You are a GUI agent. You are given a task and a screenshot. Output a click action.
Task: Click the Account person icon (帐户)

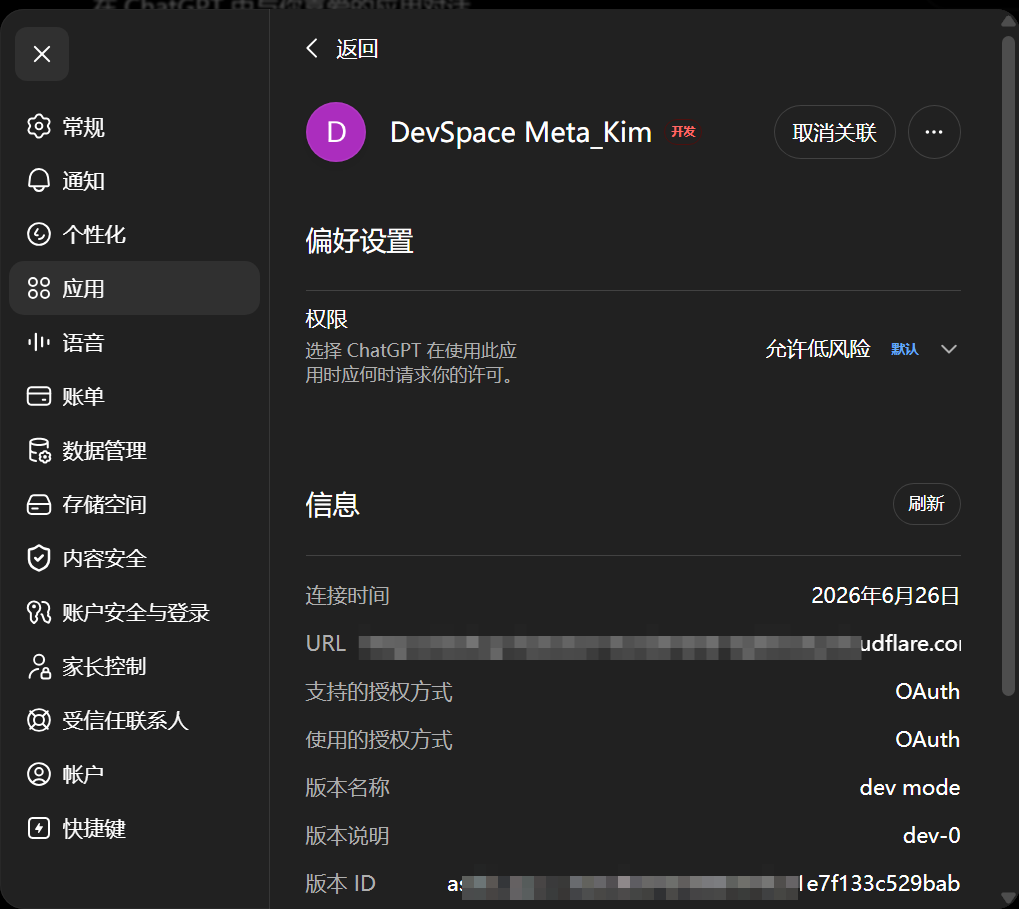pos(39,774)
